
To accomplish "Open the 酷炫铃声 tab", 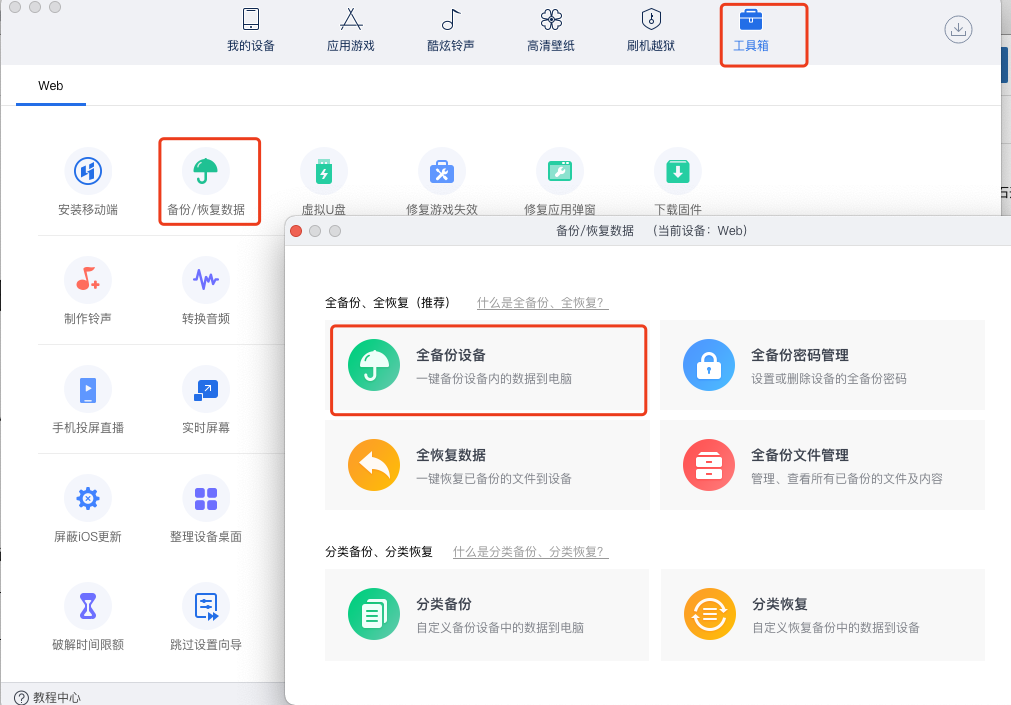I will pyautogui.click(x=450, y=31).
